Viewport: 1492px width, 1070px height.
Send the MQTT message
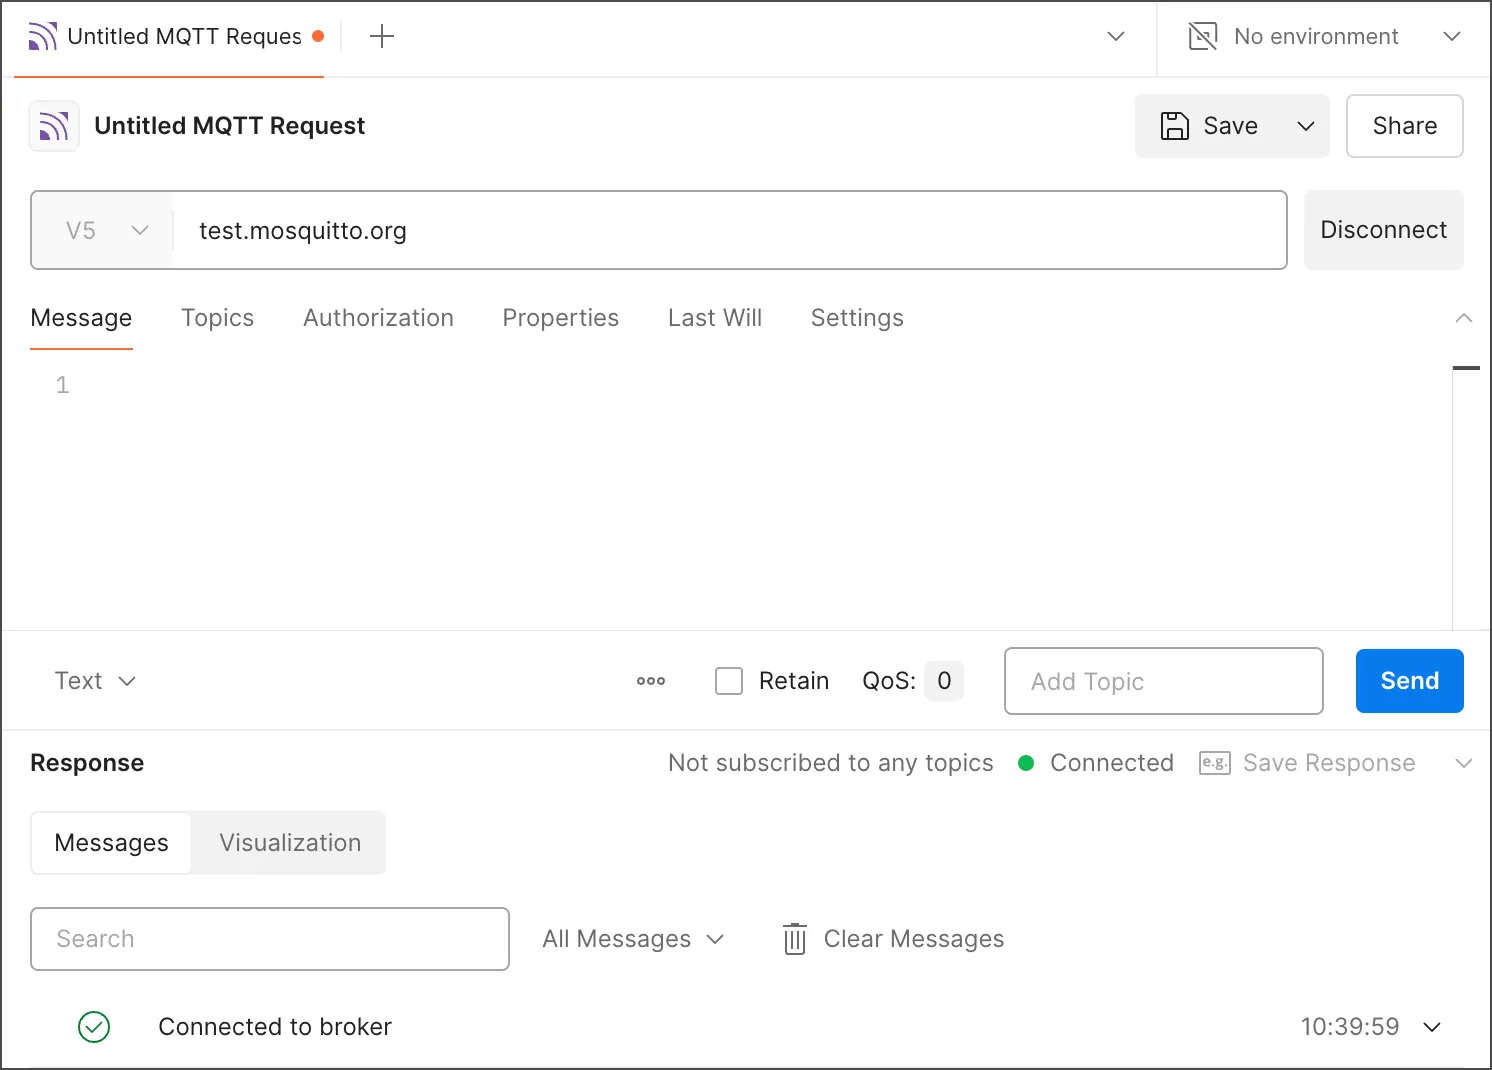[x=1410, y=681]
